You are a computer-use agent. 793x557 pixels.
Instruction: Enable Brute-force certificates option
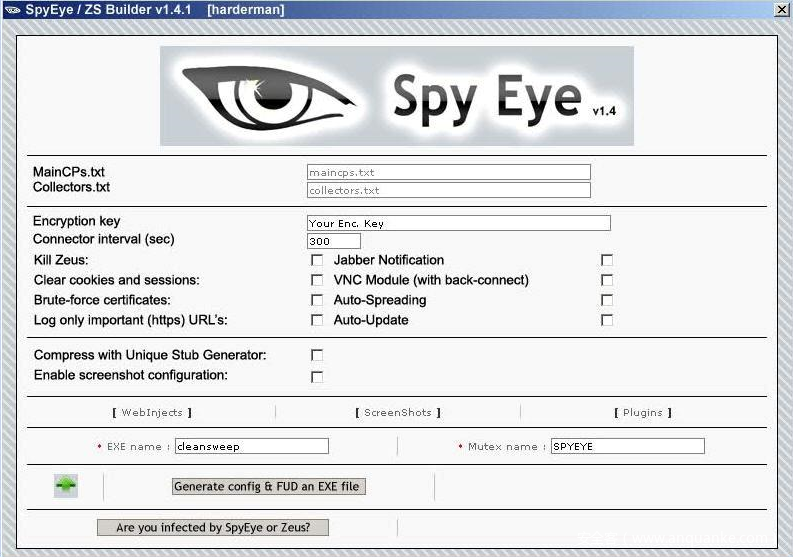click(317, 300)
